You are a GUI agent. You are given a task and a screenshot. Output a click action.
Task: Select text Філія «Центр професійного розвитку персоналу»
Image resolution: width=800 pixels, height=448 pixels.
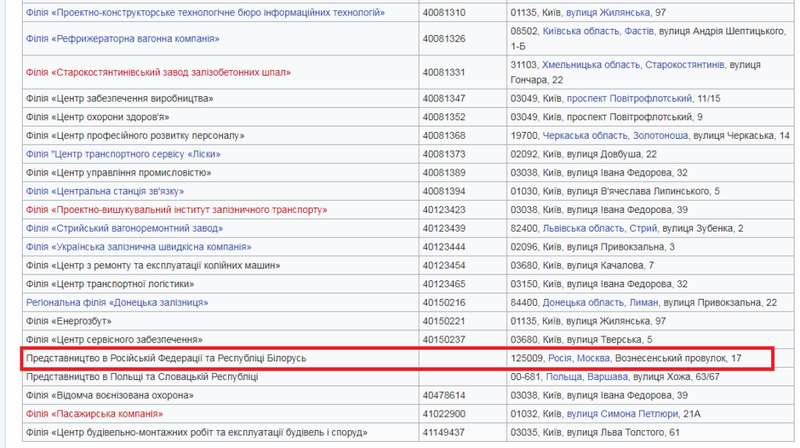click(135, 135)
